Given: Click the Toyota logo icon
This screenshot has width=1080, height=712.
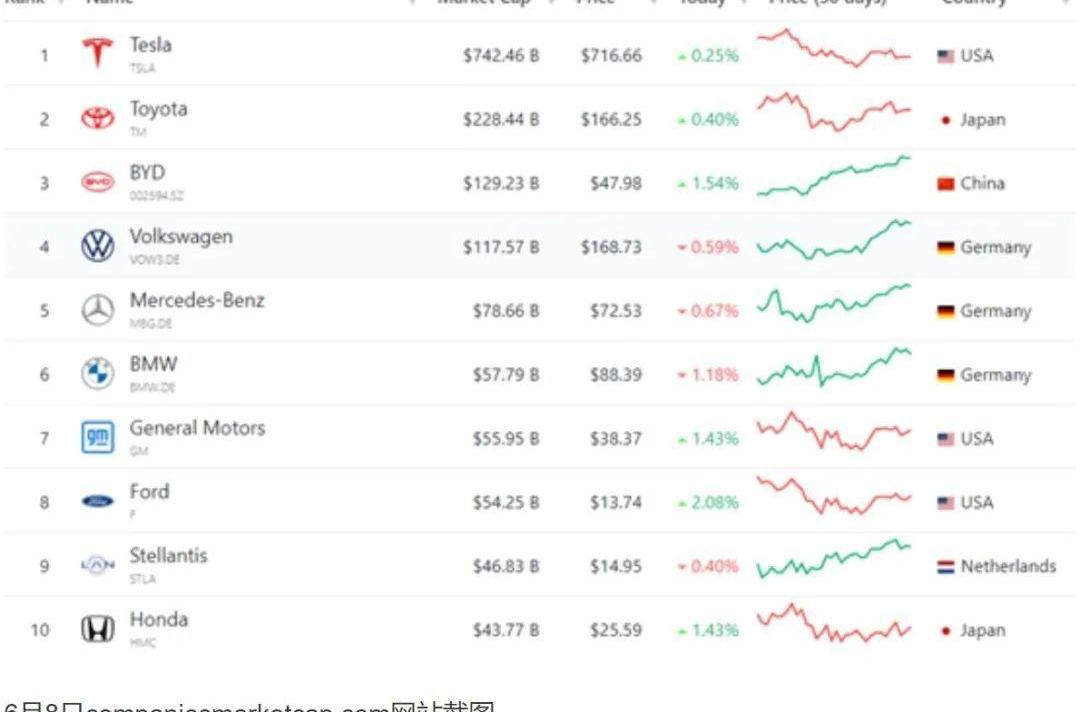Looking at the screenshot, I should coord(98,118).
